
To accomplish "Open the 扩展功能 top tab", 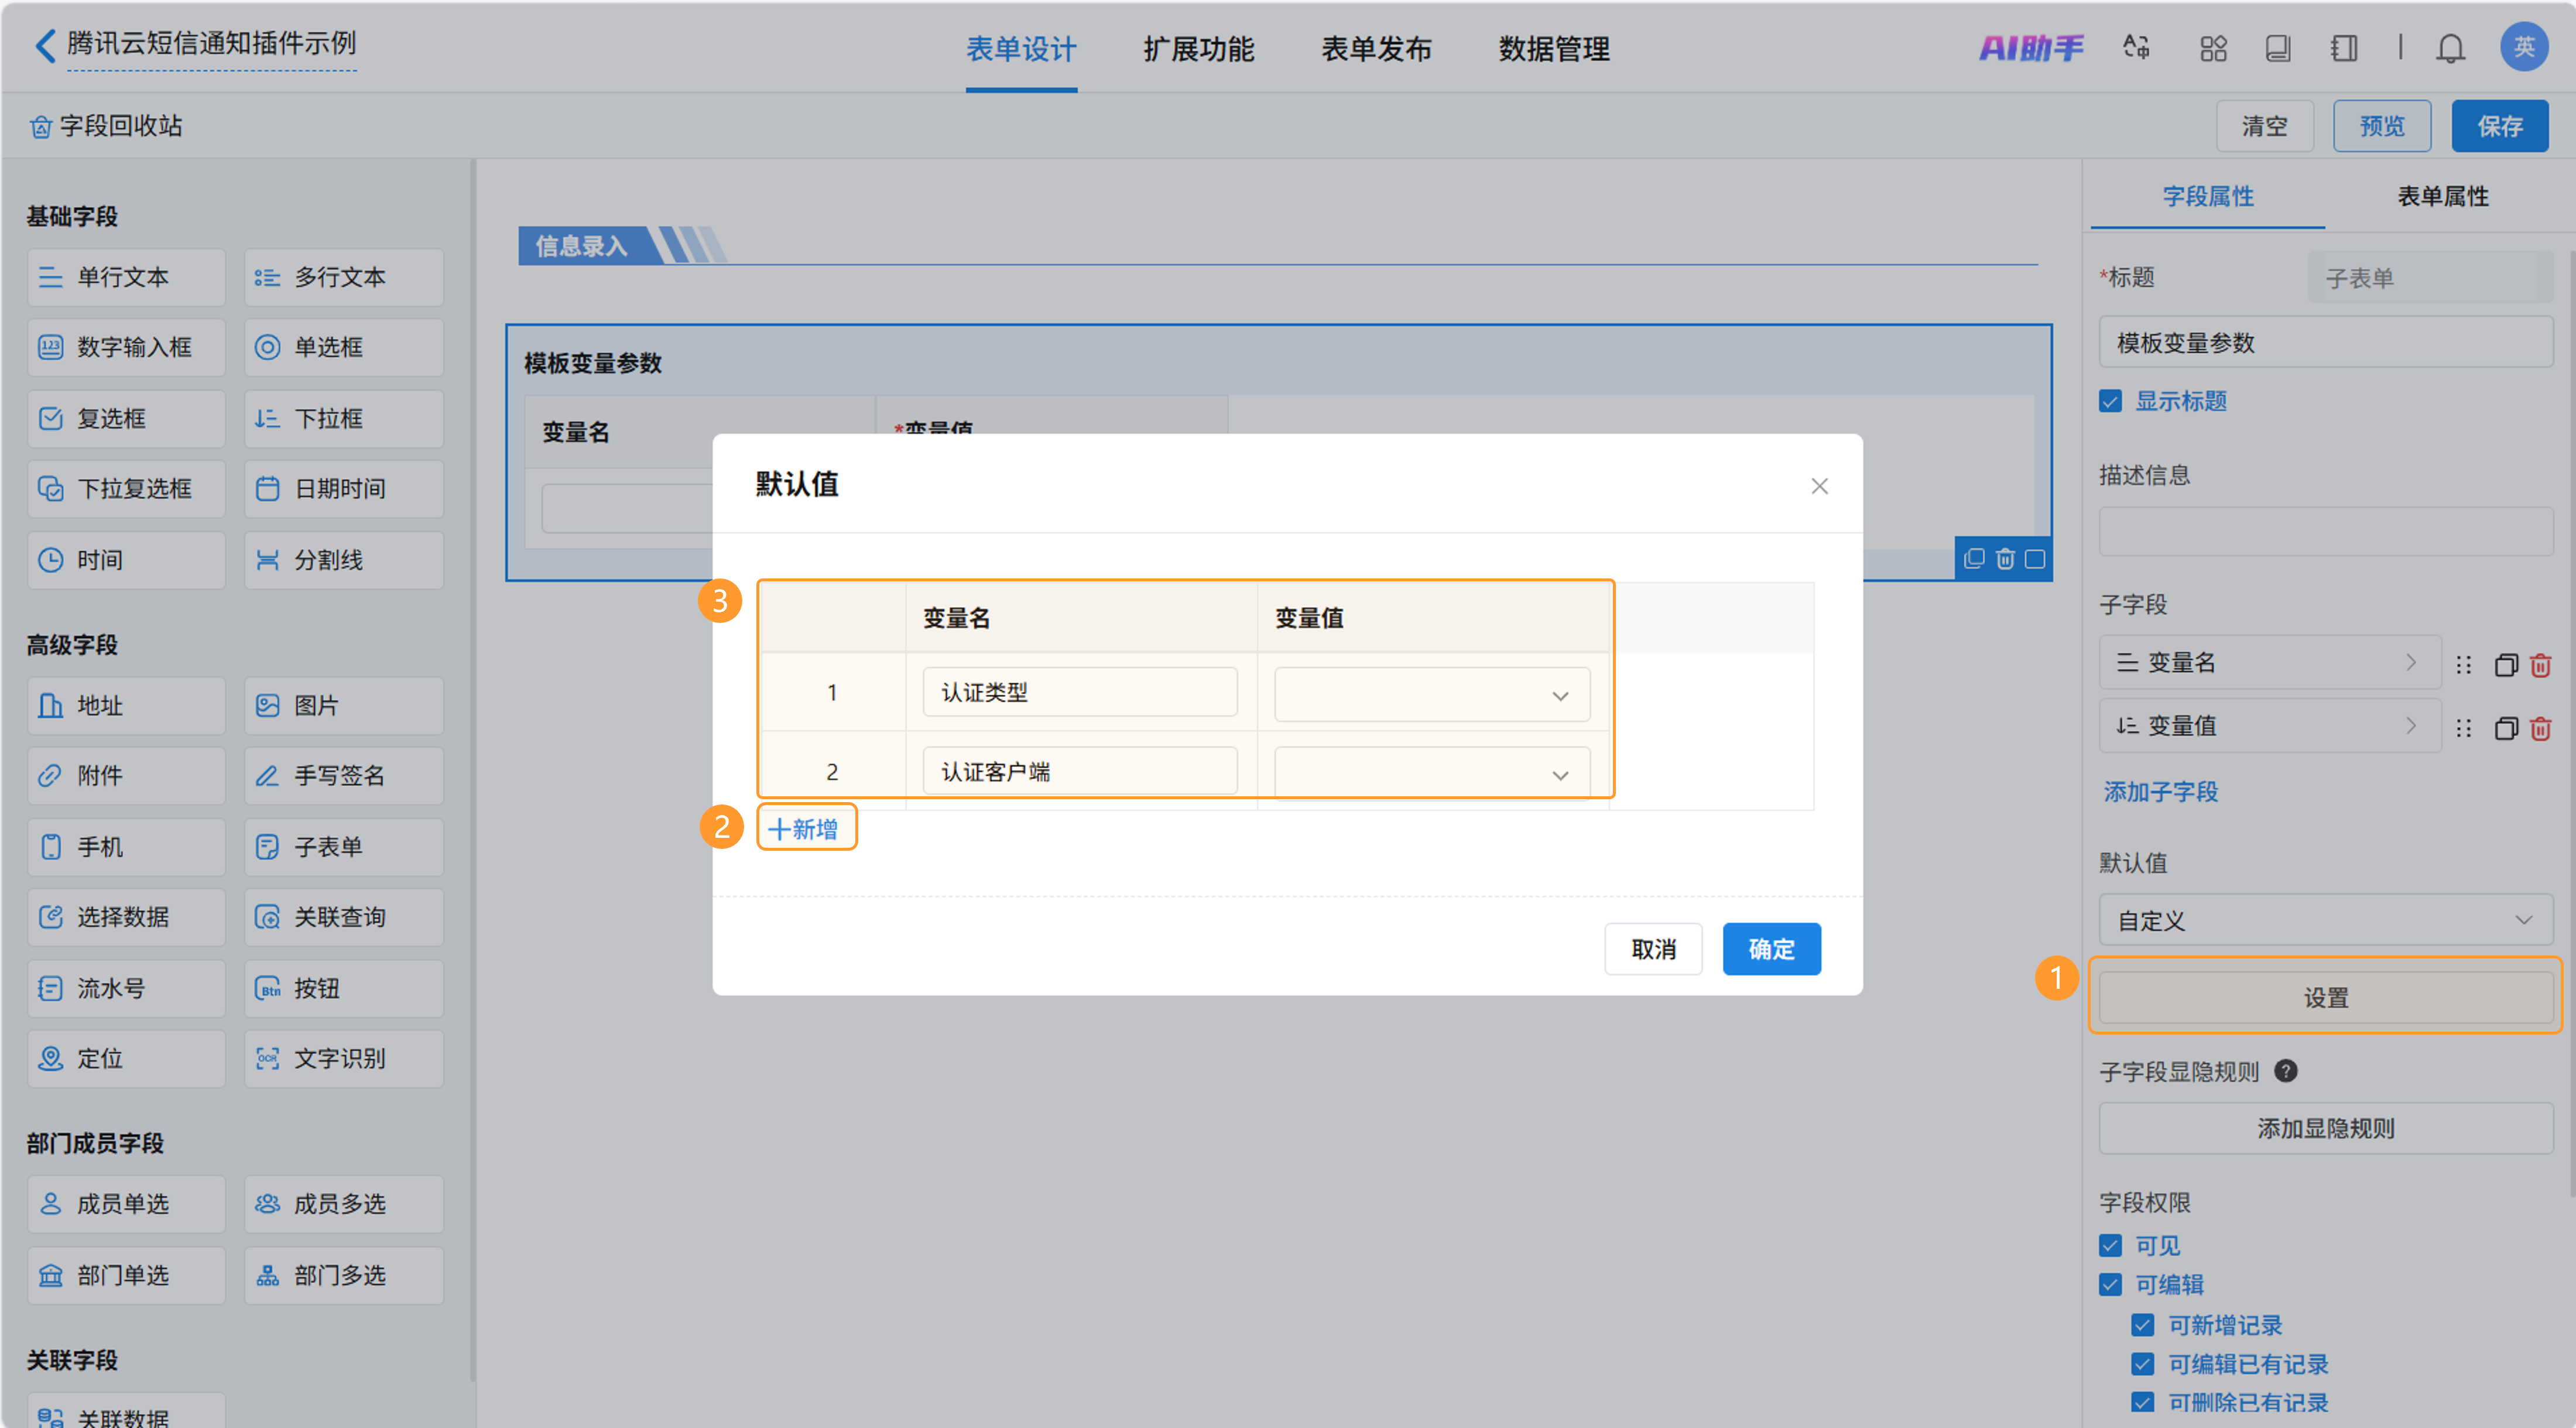I will (1198, 48).
